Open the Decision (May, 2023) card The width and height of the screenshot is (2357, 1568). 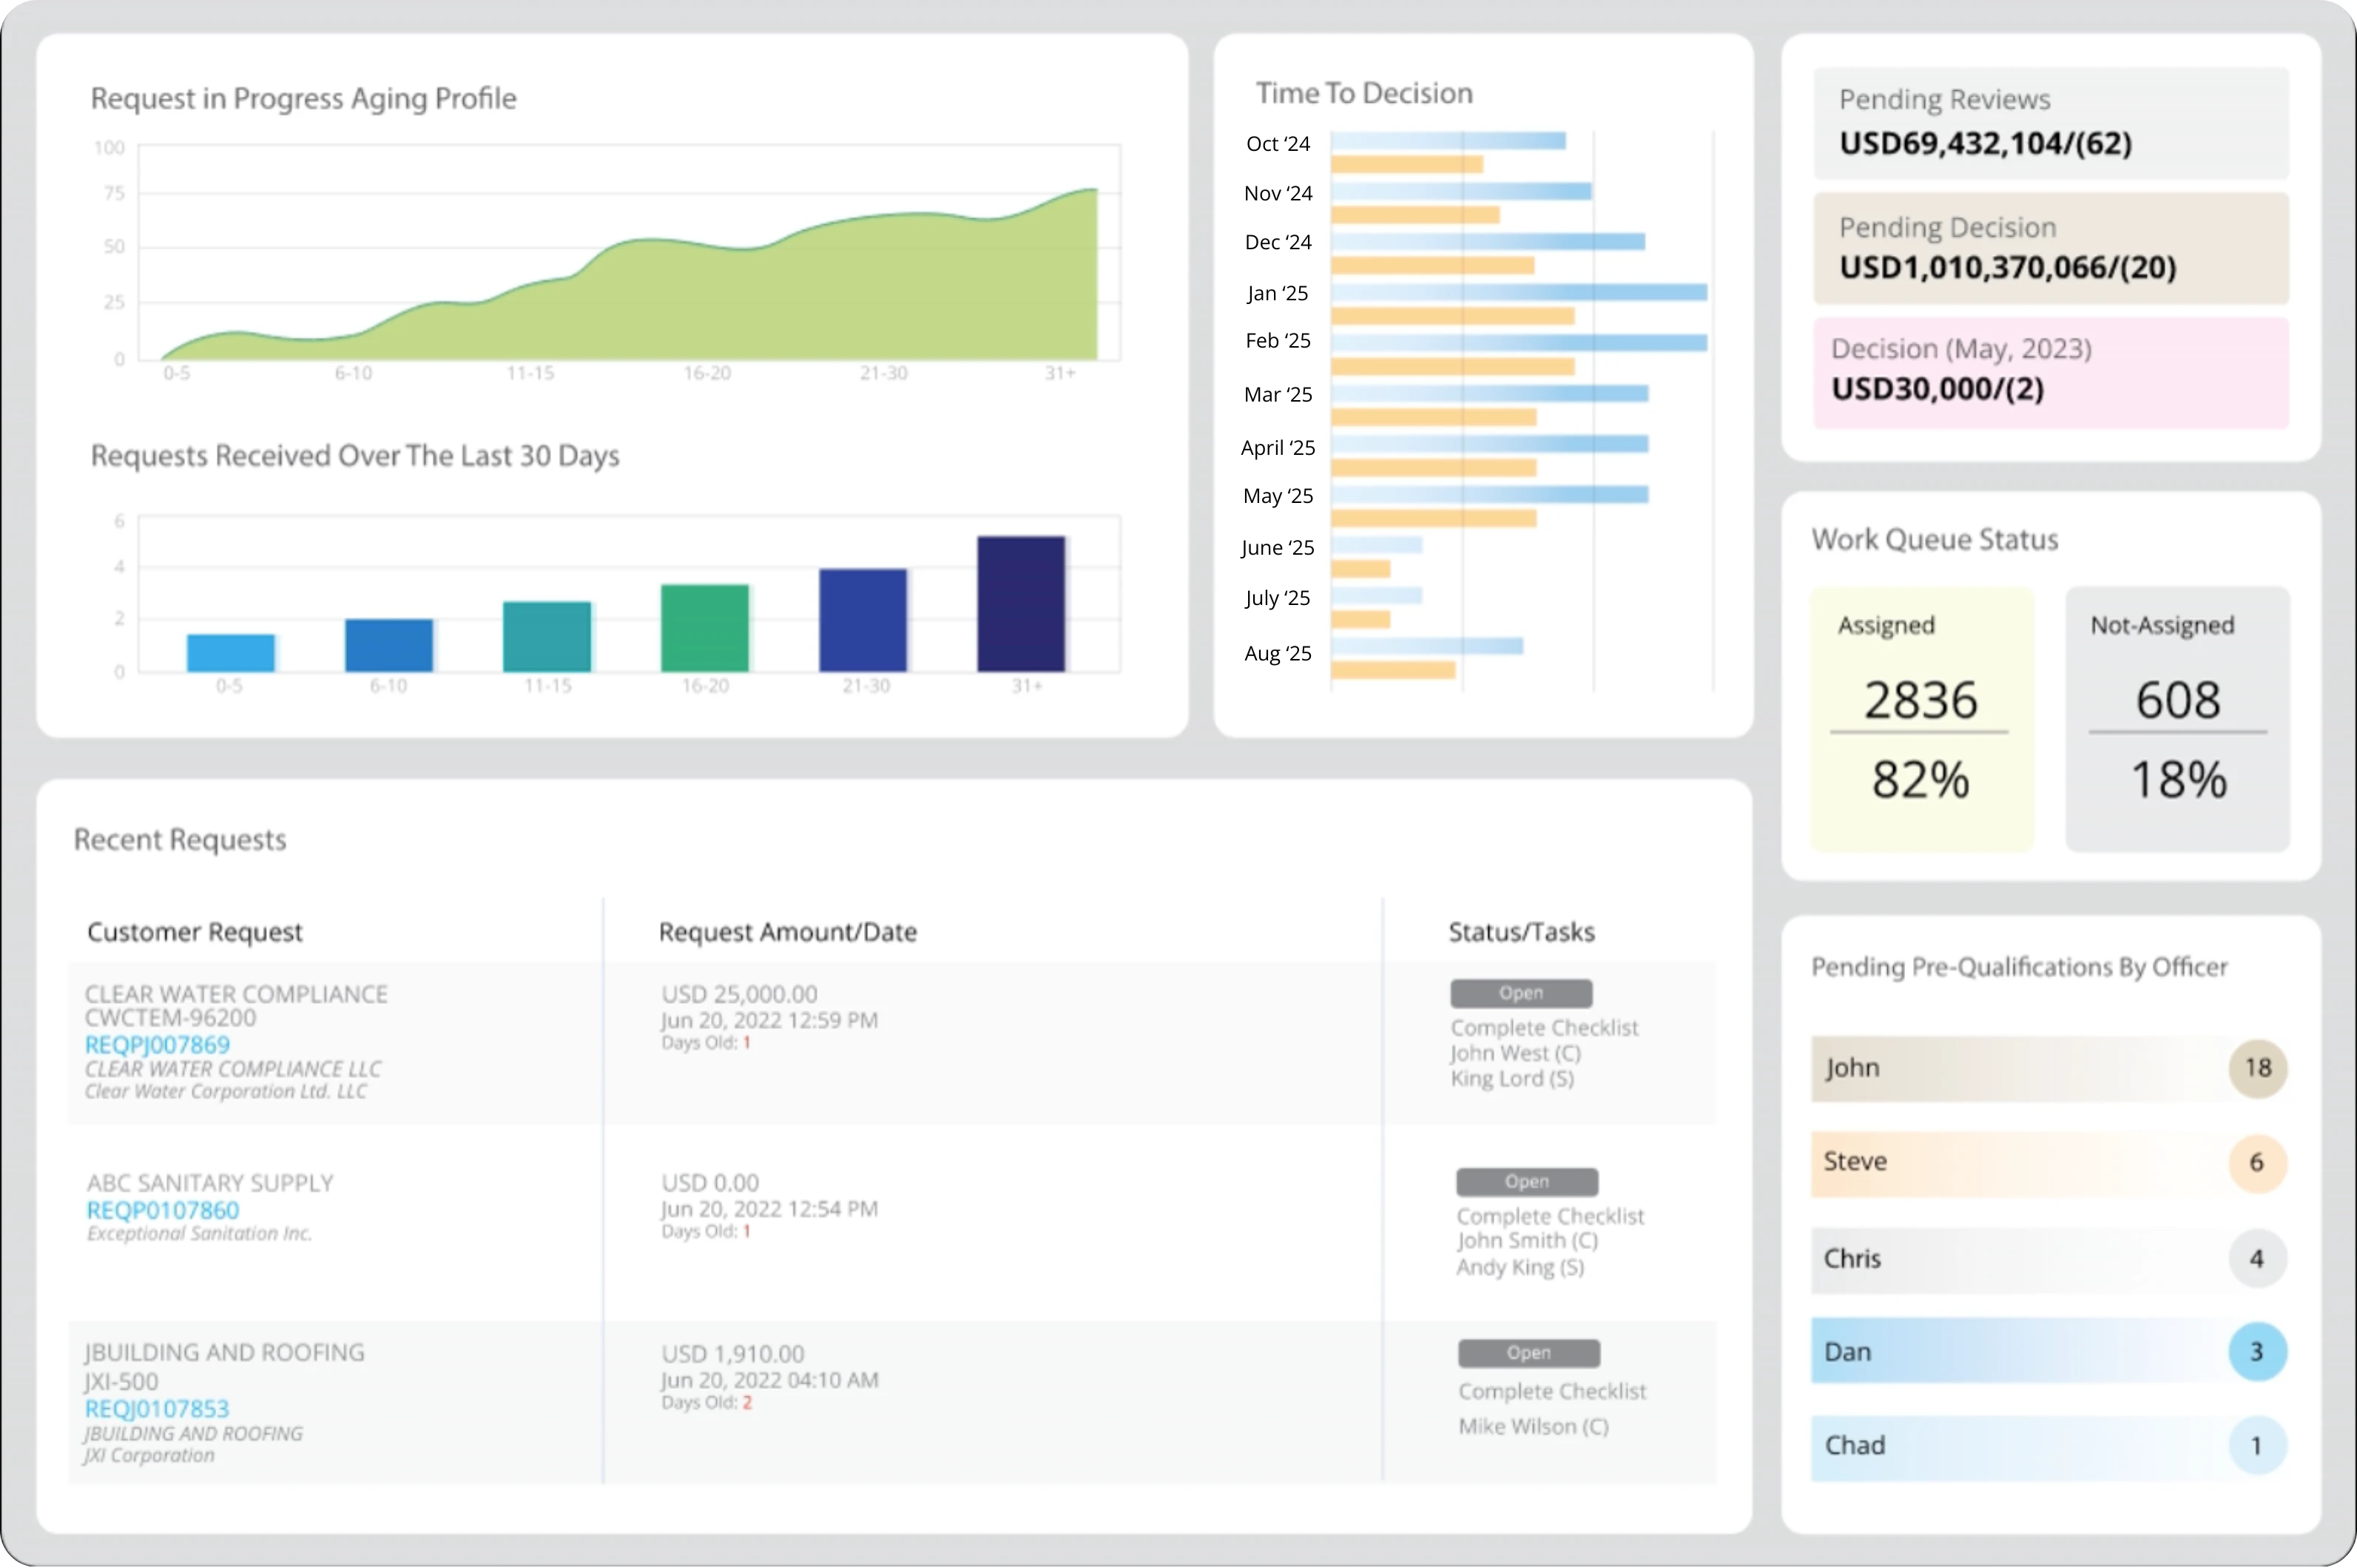tap(2050, 372)
